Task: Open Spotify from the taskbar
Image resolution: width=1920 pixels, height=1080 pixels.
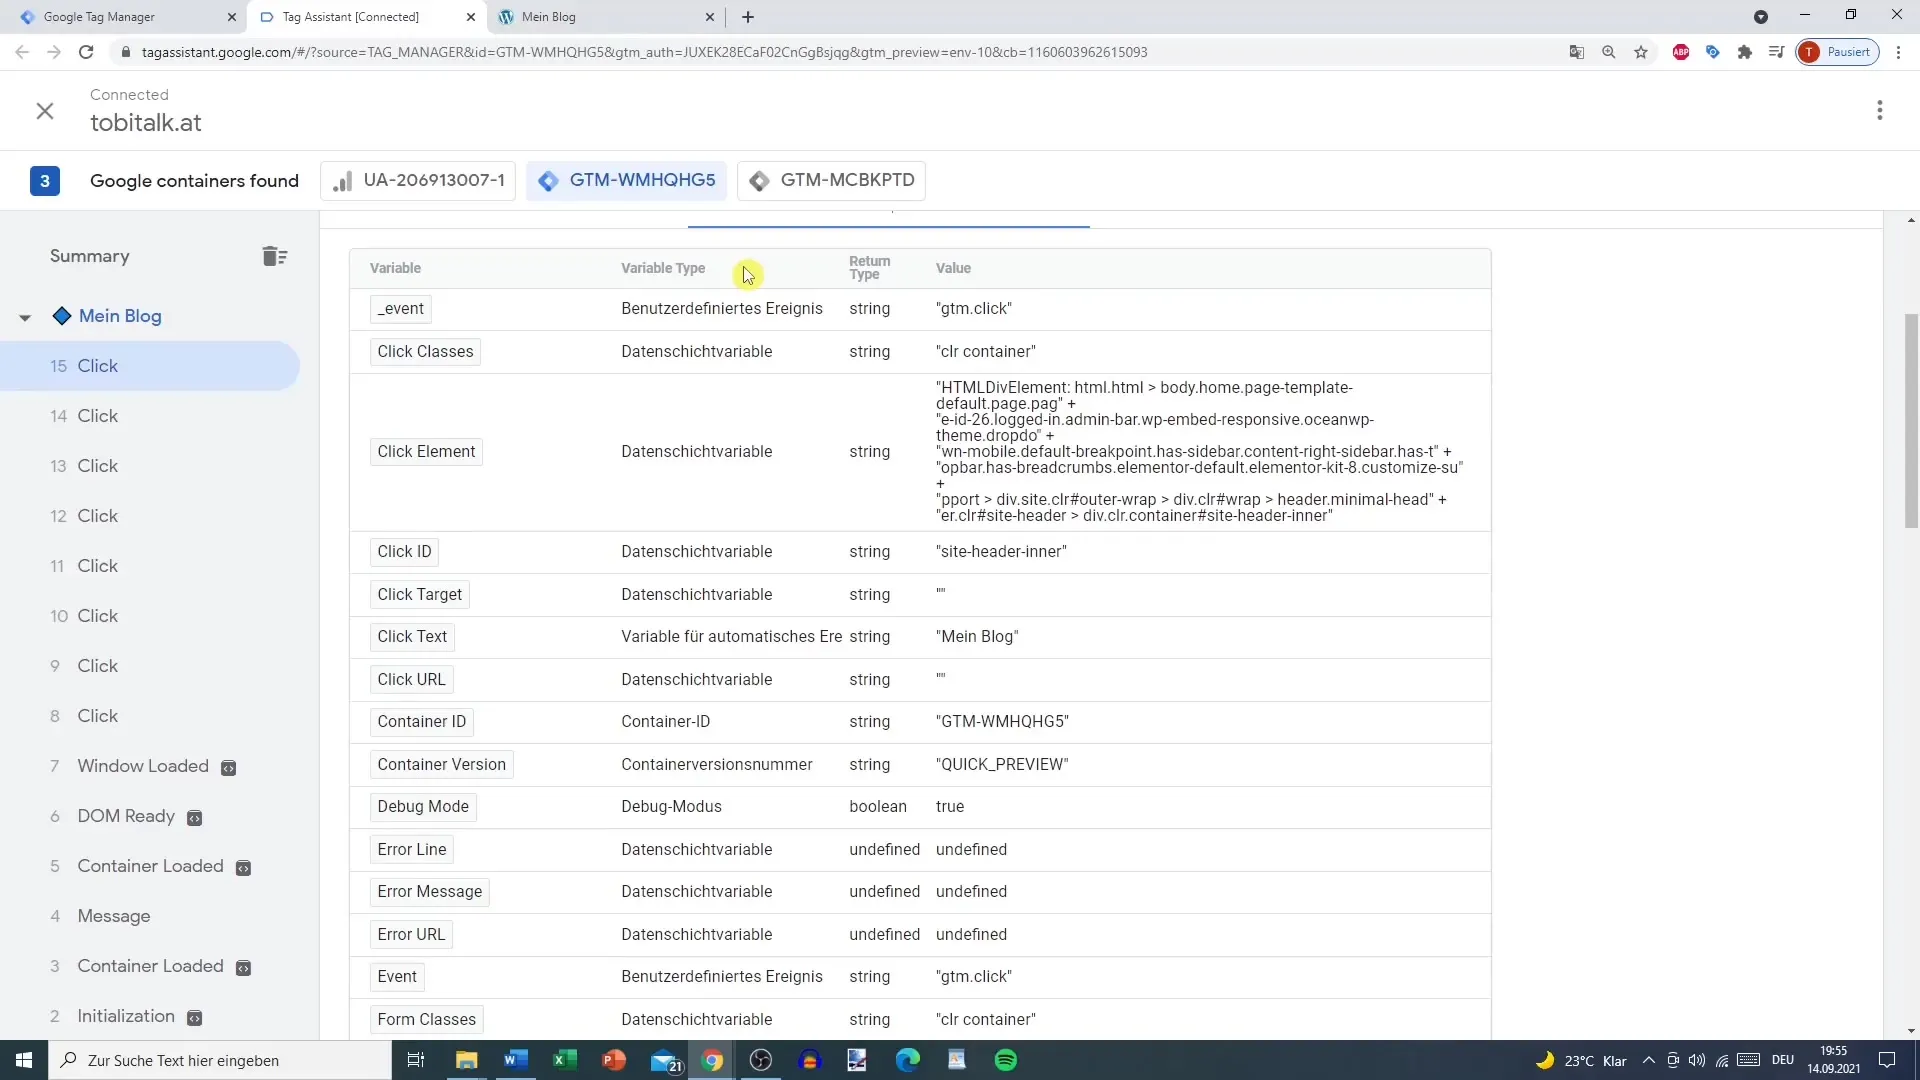Action: (1006, 1060)
